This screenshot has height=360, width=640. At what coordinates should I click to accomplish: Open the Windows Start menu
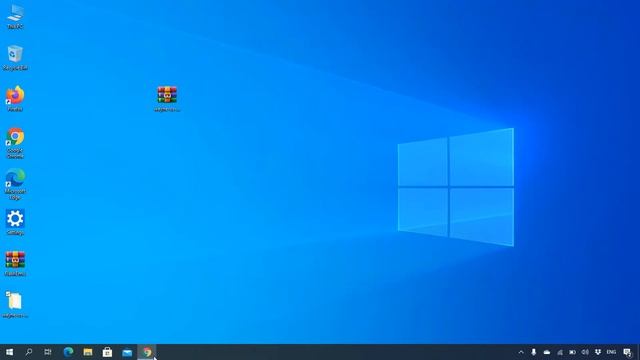tap(9, 352)
